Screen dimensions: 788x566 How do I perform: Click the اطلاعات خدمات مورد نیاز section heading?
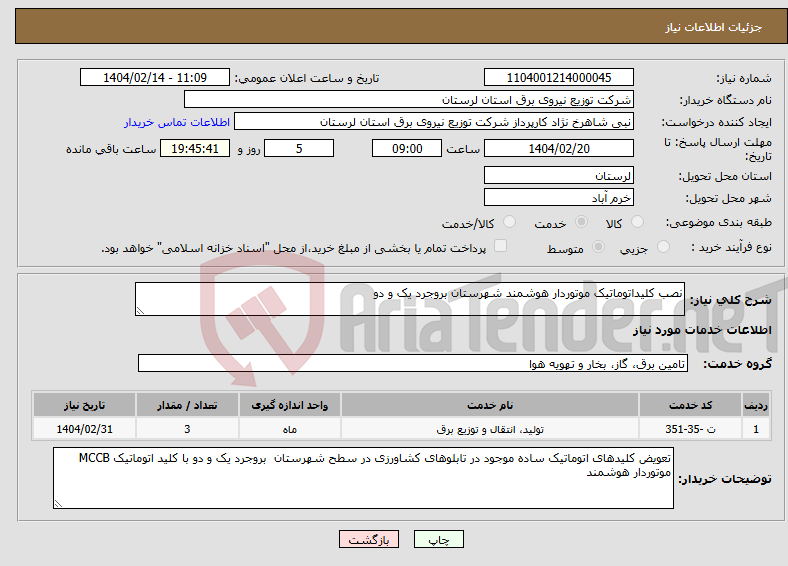click(702, 330)
